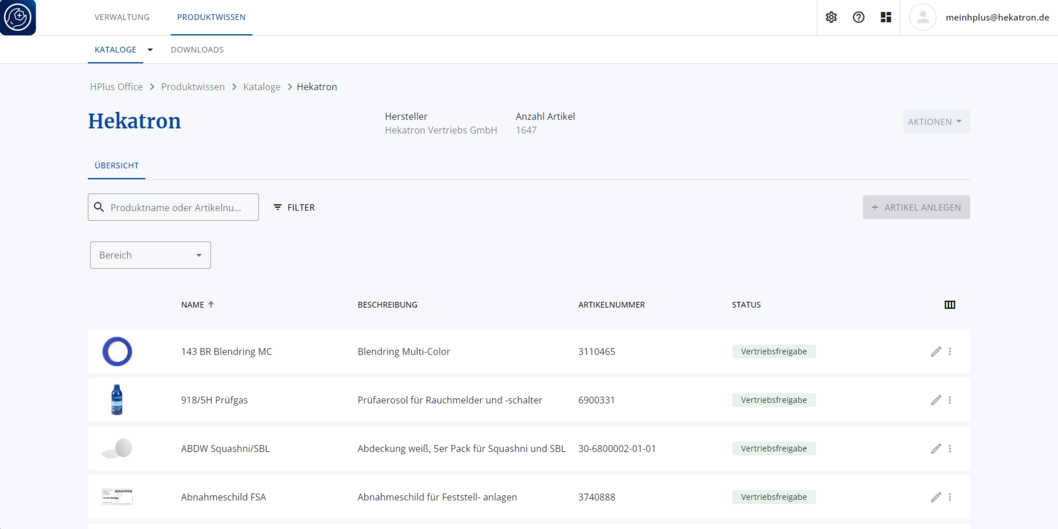Expand the Kataloge submenu arrow

pyautogui.click(x=150, y=50)
